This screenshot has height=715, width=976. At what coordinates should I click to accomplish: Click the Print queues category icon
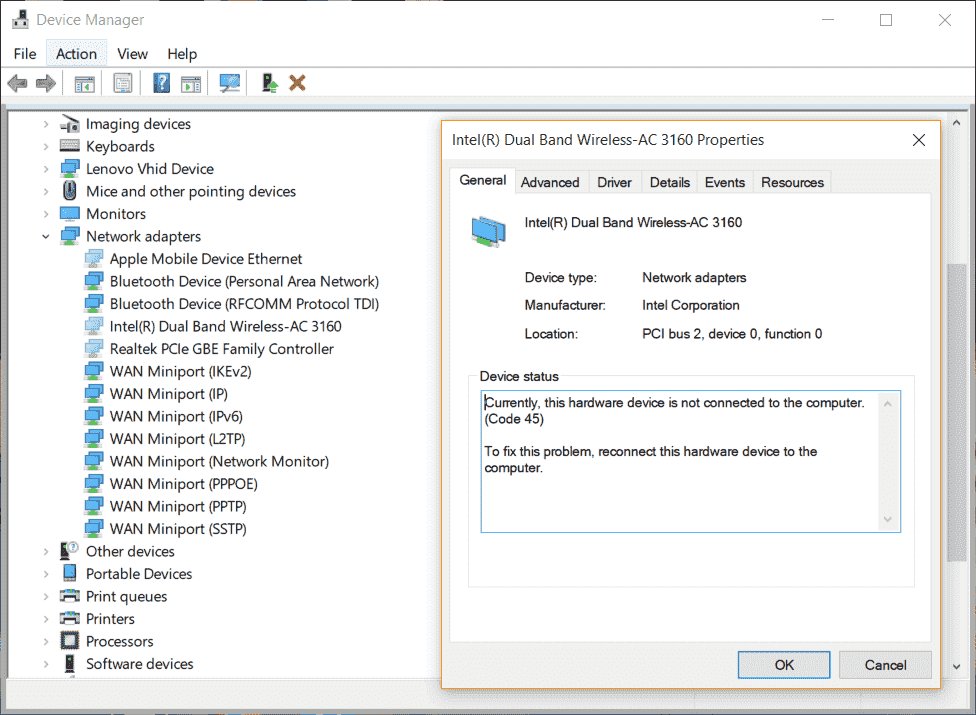pos(70,596)
